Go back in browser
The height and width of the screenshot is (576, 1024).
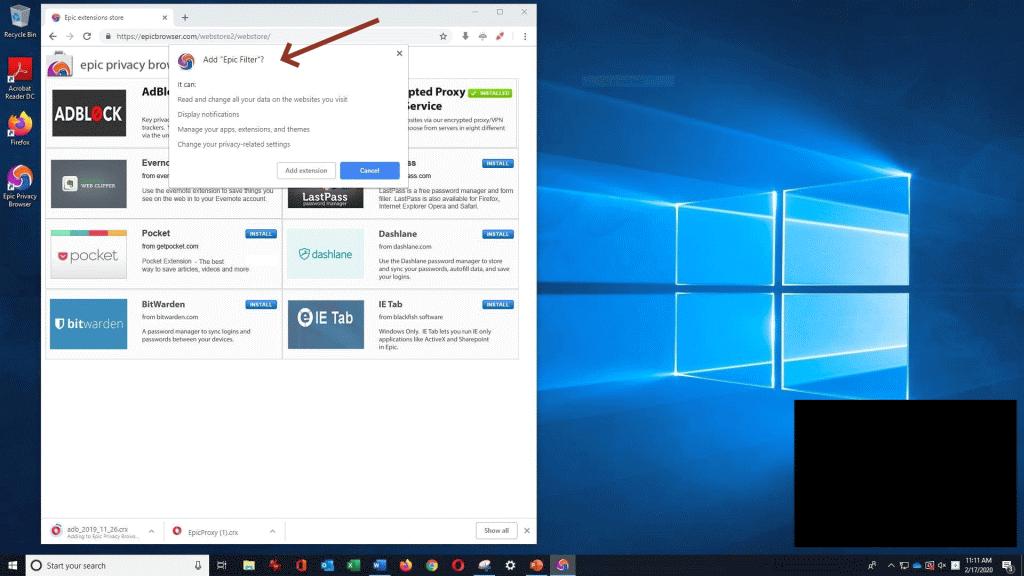[53, 37]
